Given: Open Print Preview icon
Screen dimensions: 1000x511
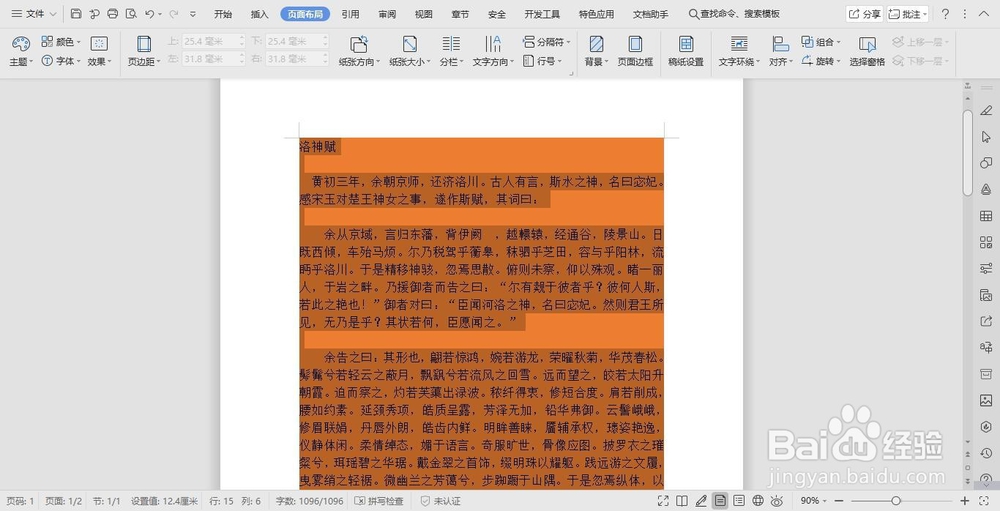Looking at the screenshot, I should [131, 13].
